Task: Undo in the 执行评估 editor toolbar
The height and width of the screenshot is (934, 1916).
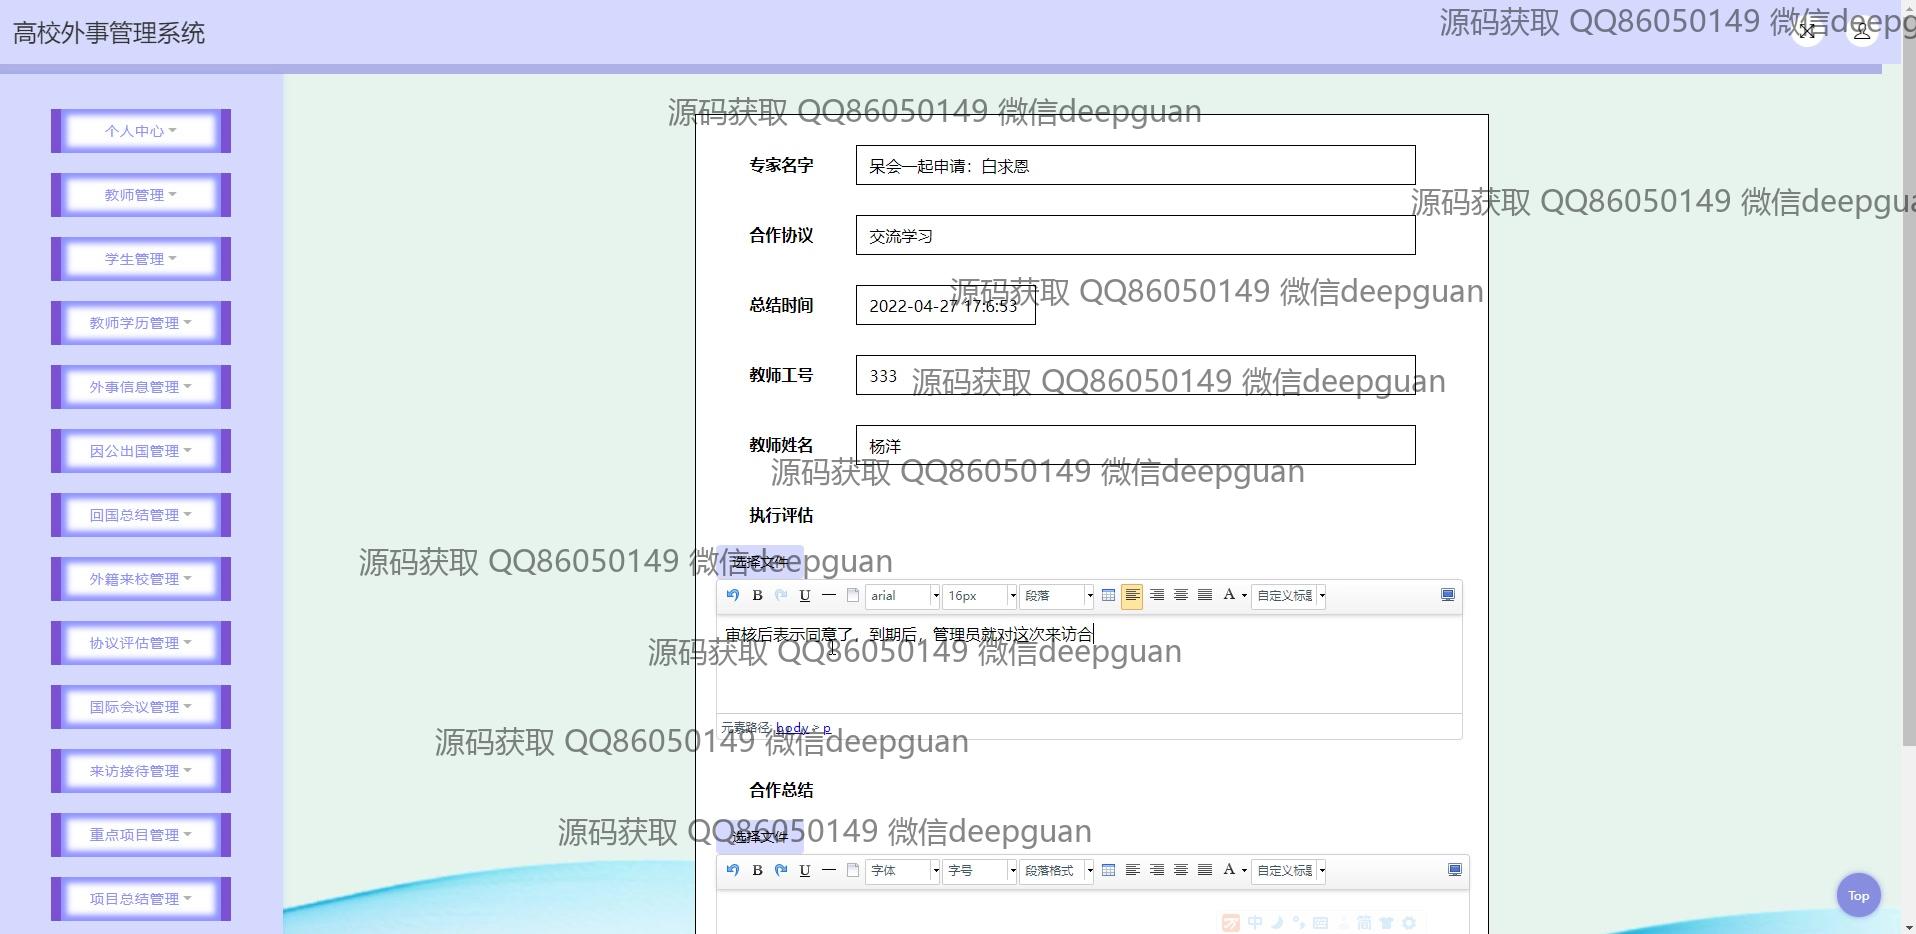Action: 733,595
